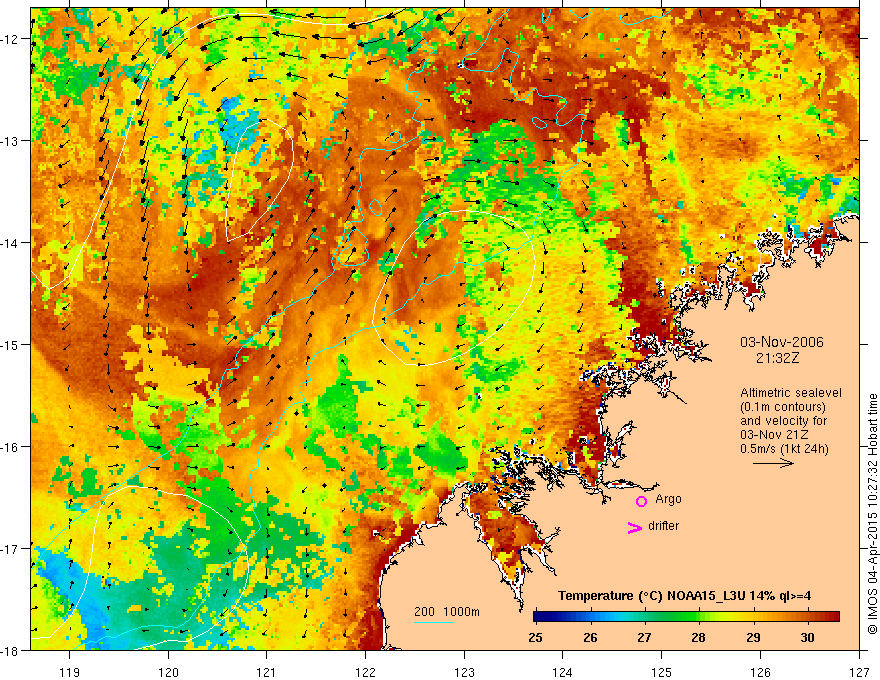Click the 'Argo' legend label

[x=668, y=499]
